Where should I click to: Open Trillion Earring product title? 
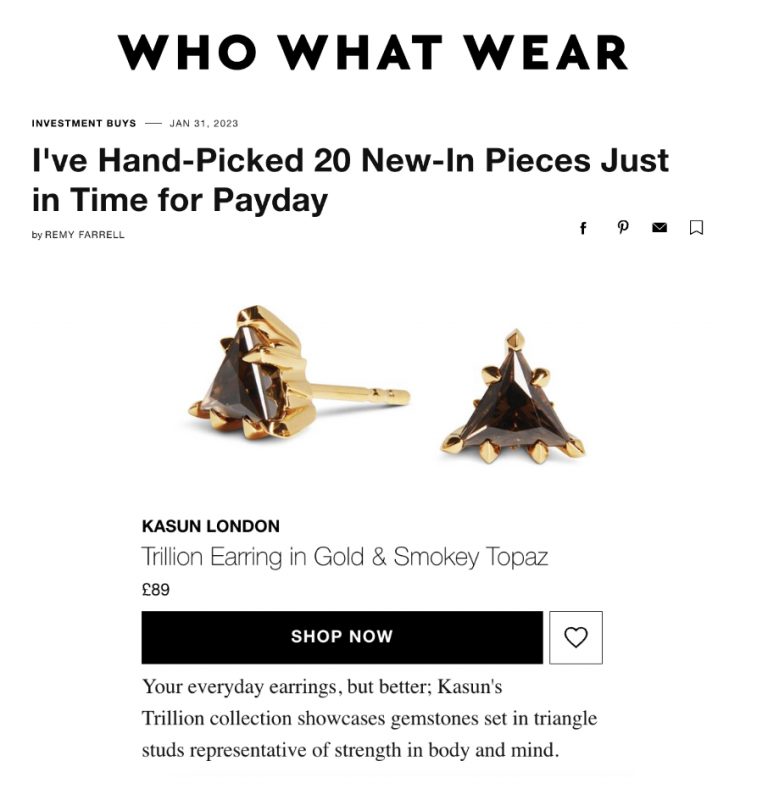tap(344, 557)
